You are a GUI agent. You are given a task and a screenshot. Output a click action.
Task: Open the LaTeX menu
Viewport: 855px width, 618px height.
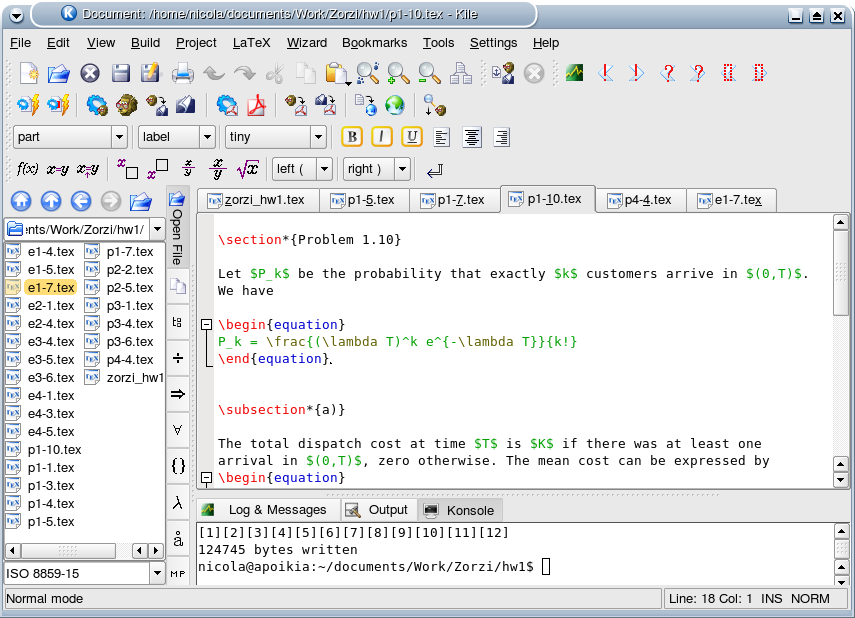[250, 43]
